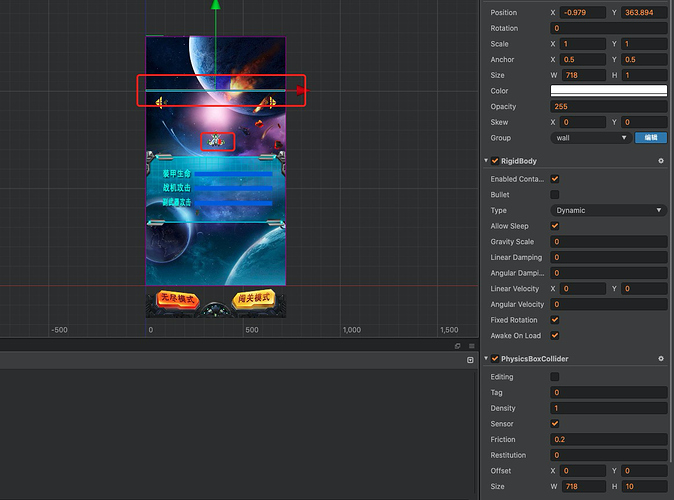Click the PhysicsBoxCollider section title text
This screenshot has width=674, height=500.
535,359
